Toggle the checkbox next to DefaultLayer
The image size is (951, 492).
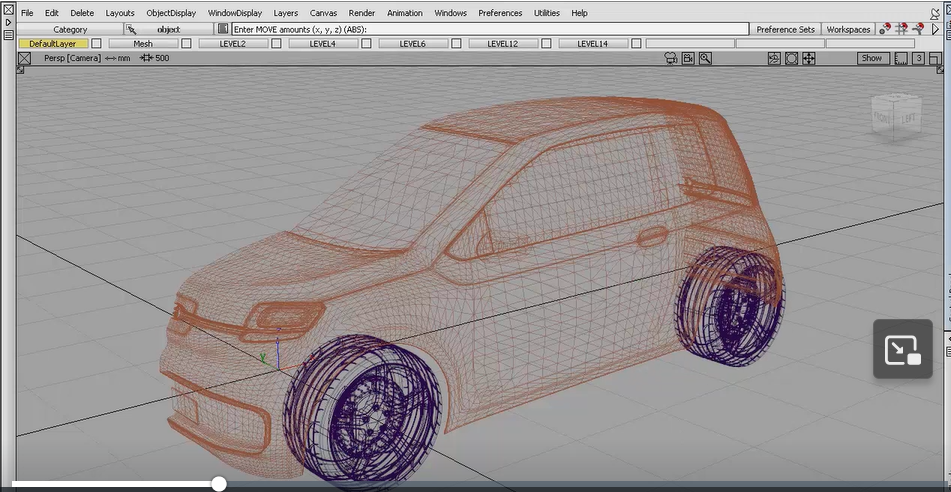click(x=97, y=44)
